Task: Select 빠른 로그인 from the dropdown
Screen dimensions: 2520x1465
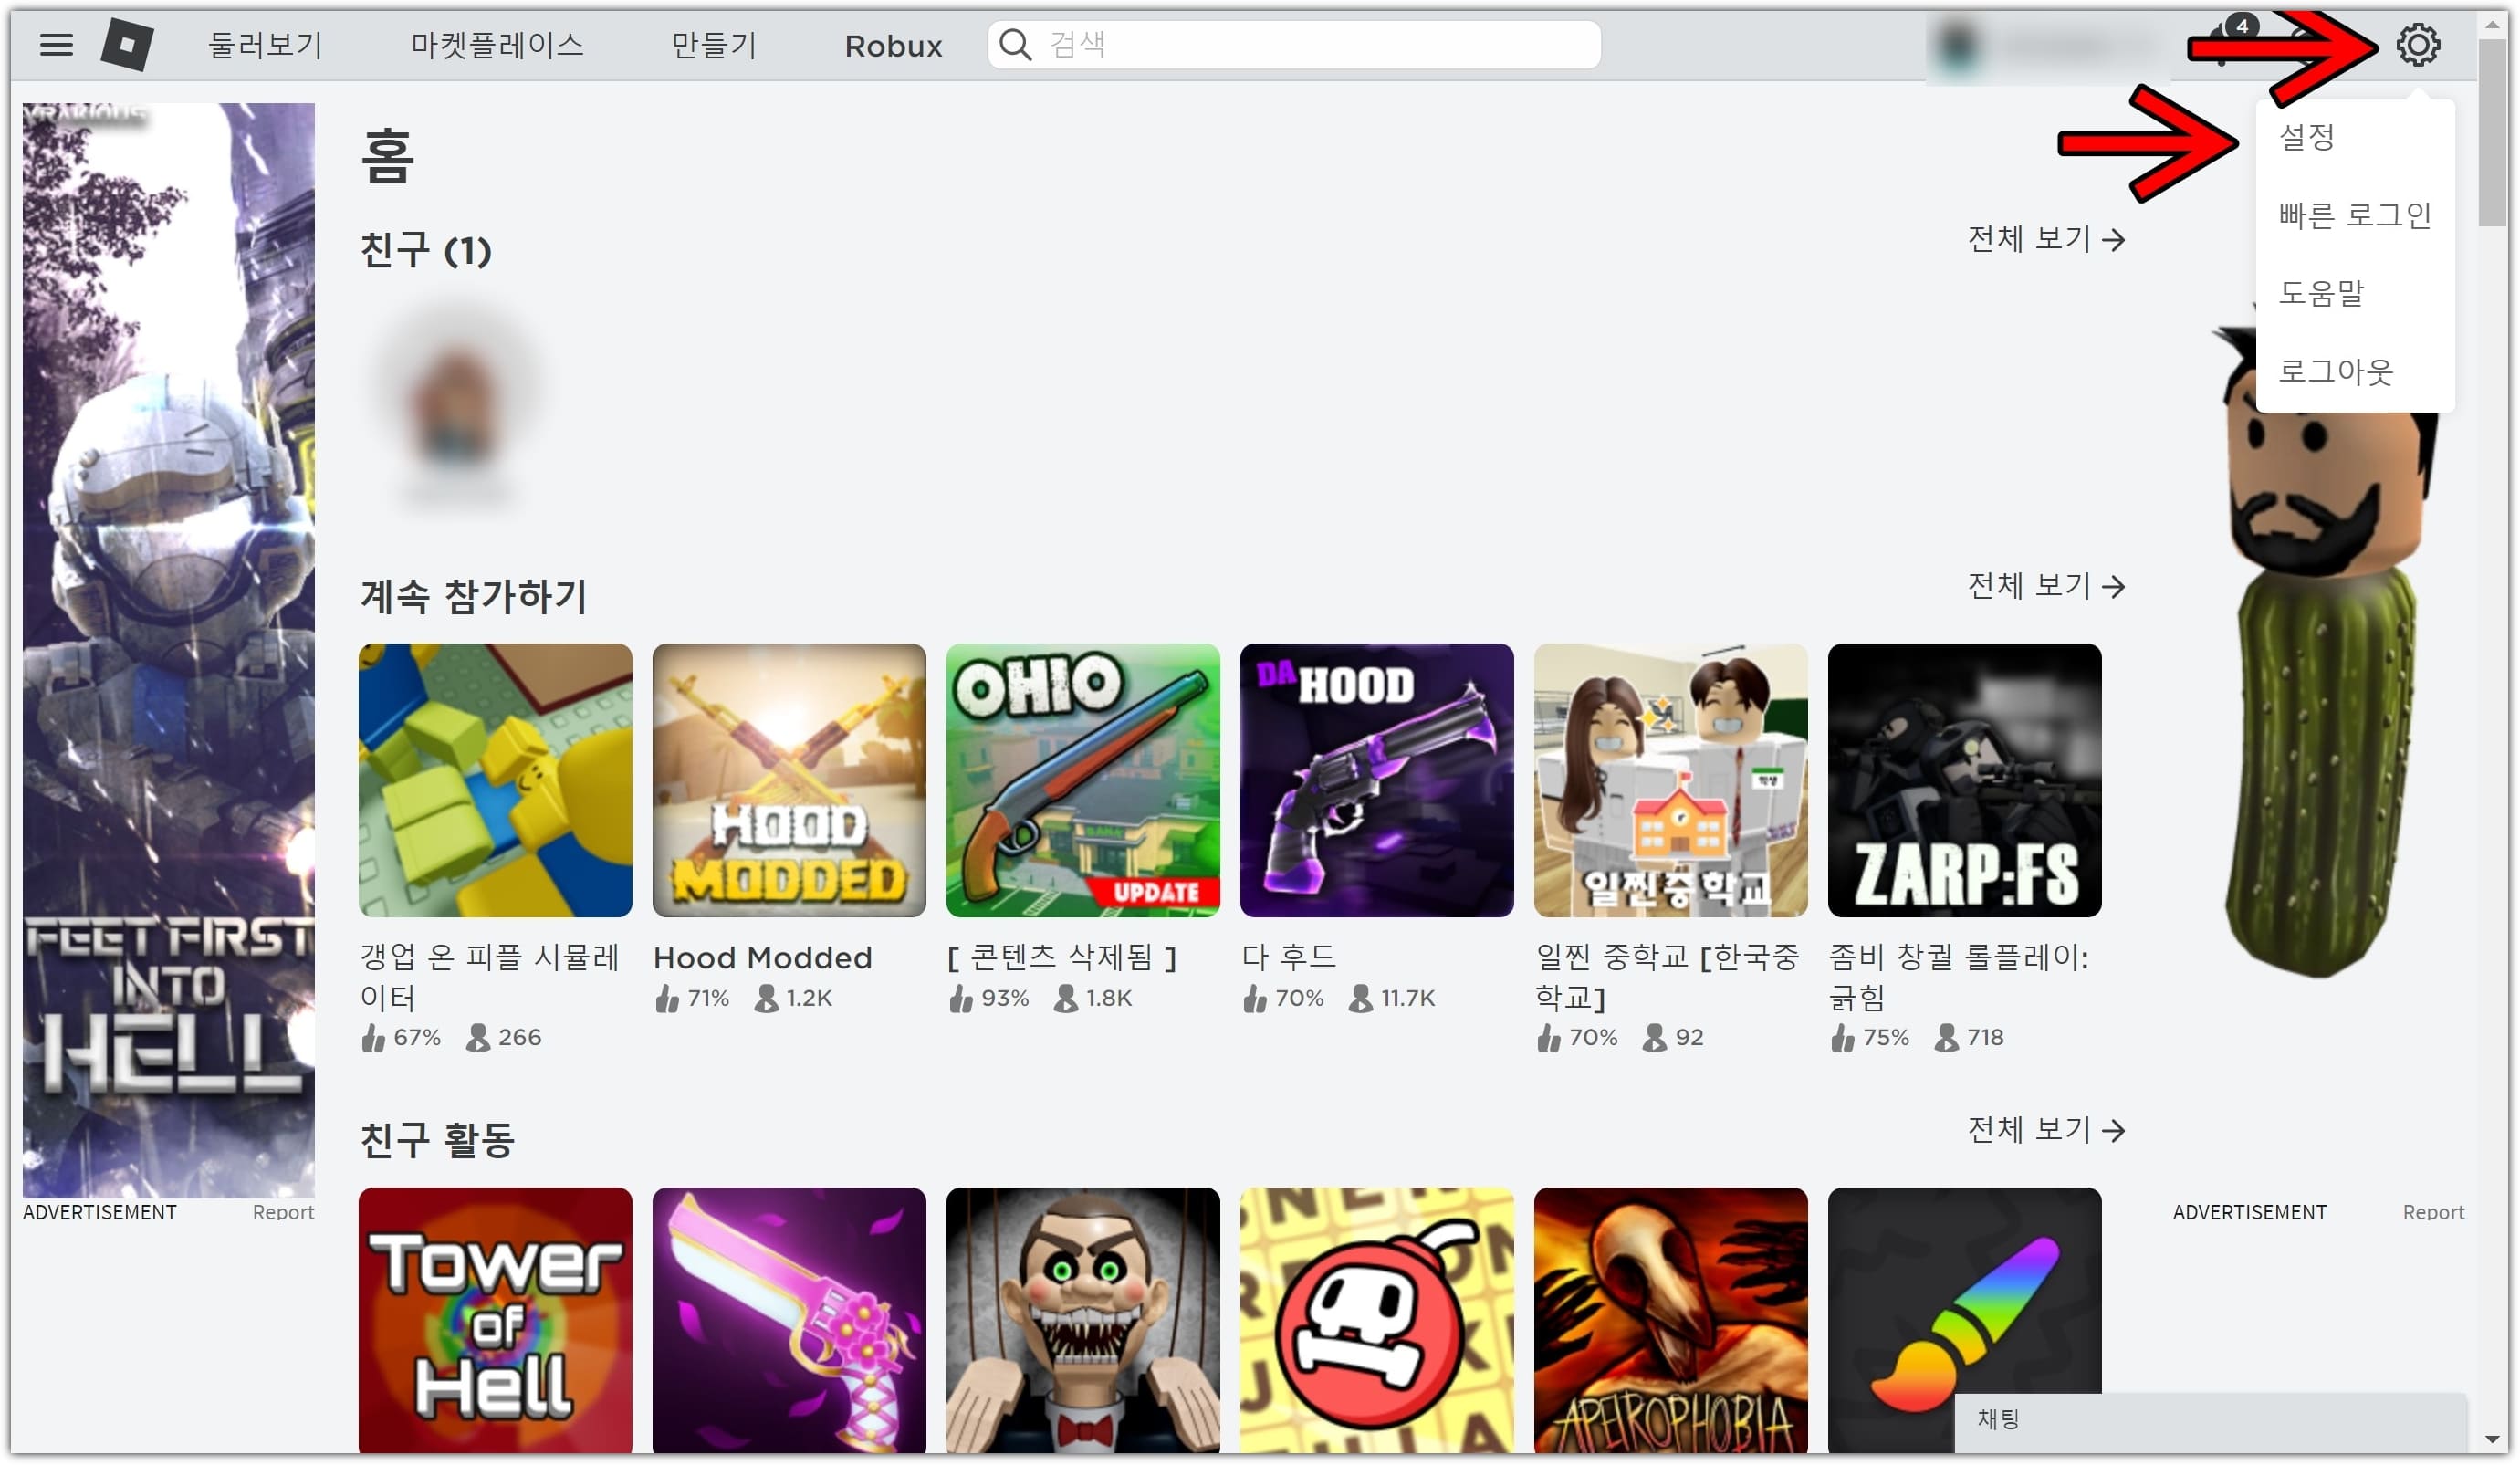Action: point(2354,215)
